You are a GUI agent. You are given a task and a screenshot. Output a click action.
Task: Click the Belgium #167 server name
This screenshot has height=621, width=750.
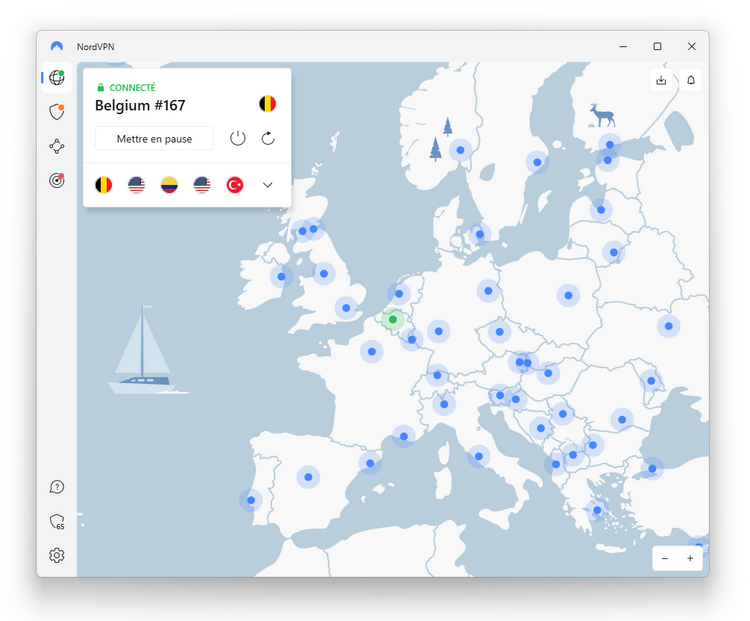[140, 105]
